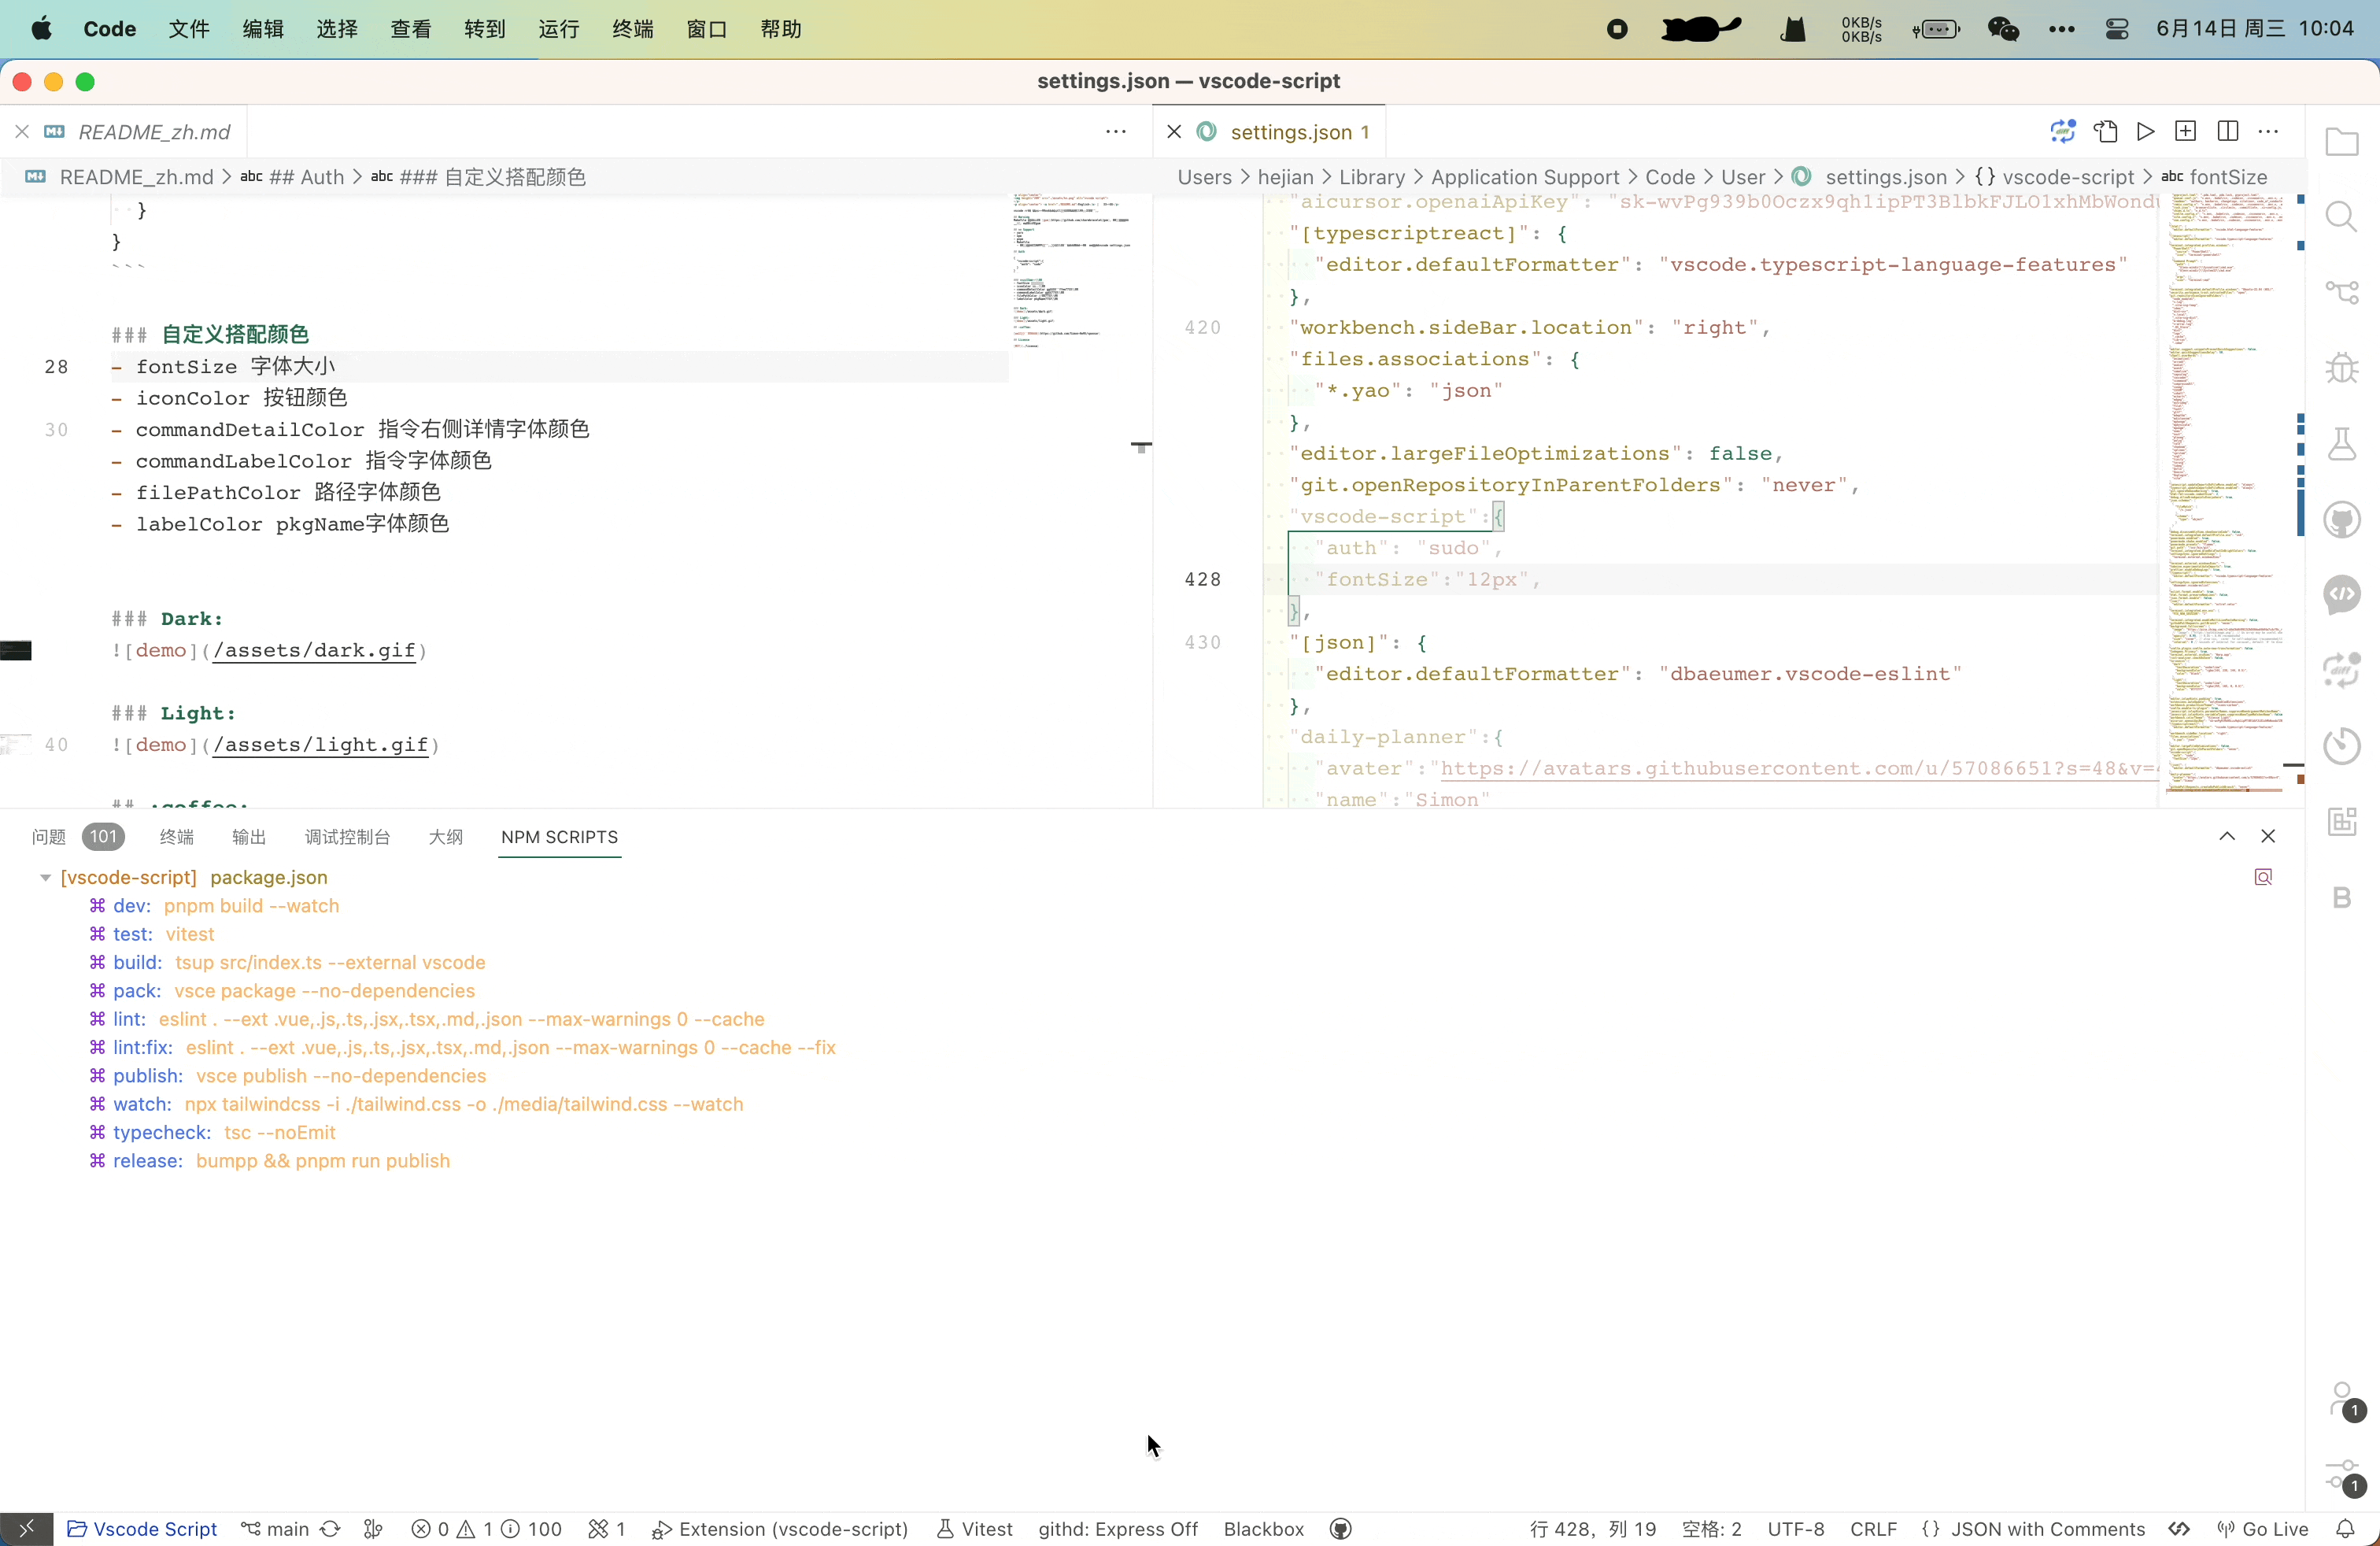Open the avatars.githubusercontent.com URL in settings.json
Viewport: 2380px width, 1546px height.
click(1799, 768)
